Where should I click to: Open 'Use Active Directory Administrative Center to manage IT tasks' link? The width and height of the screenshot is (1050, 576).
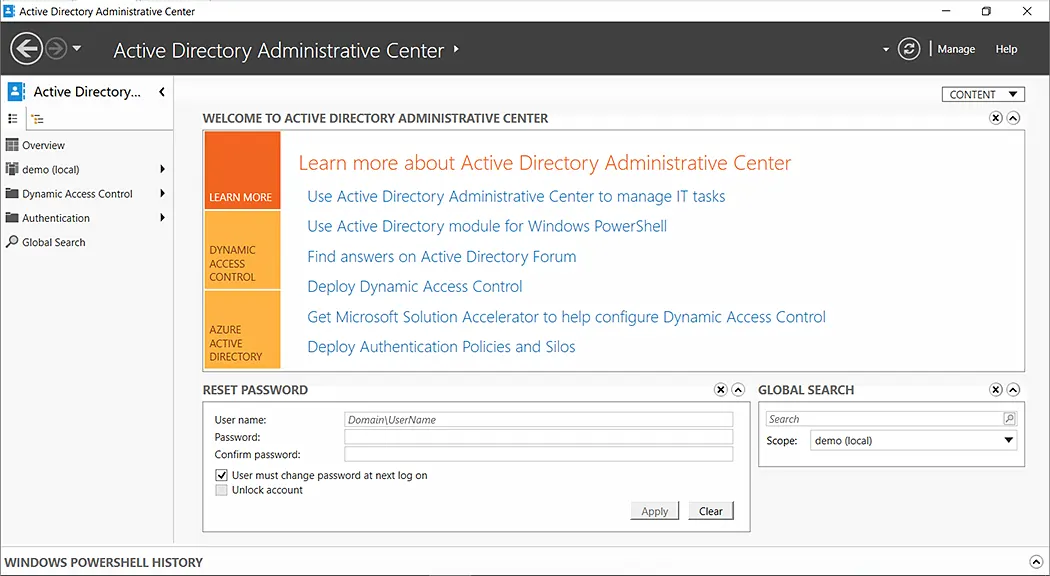click(x=516, y=196)
